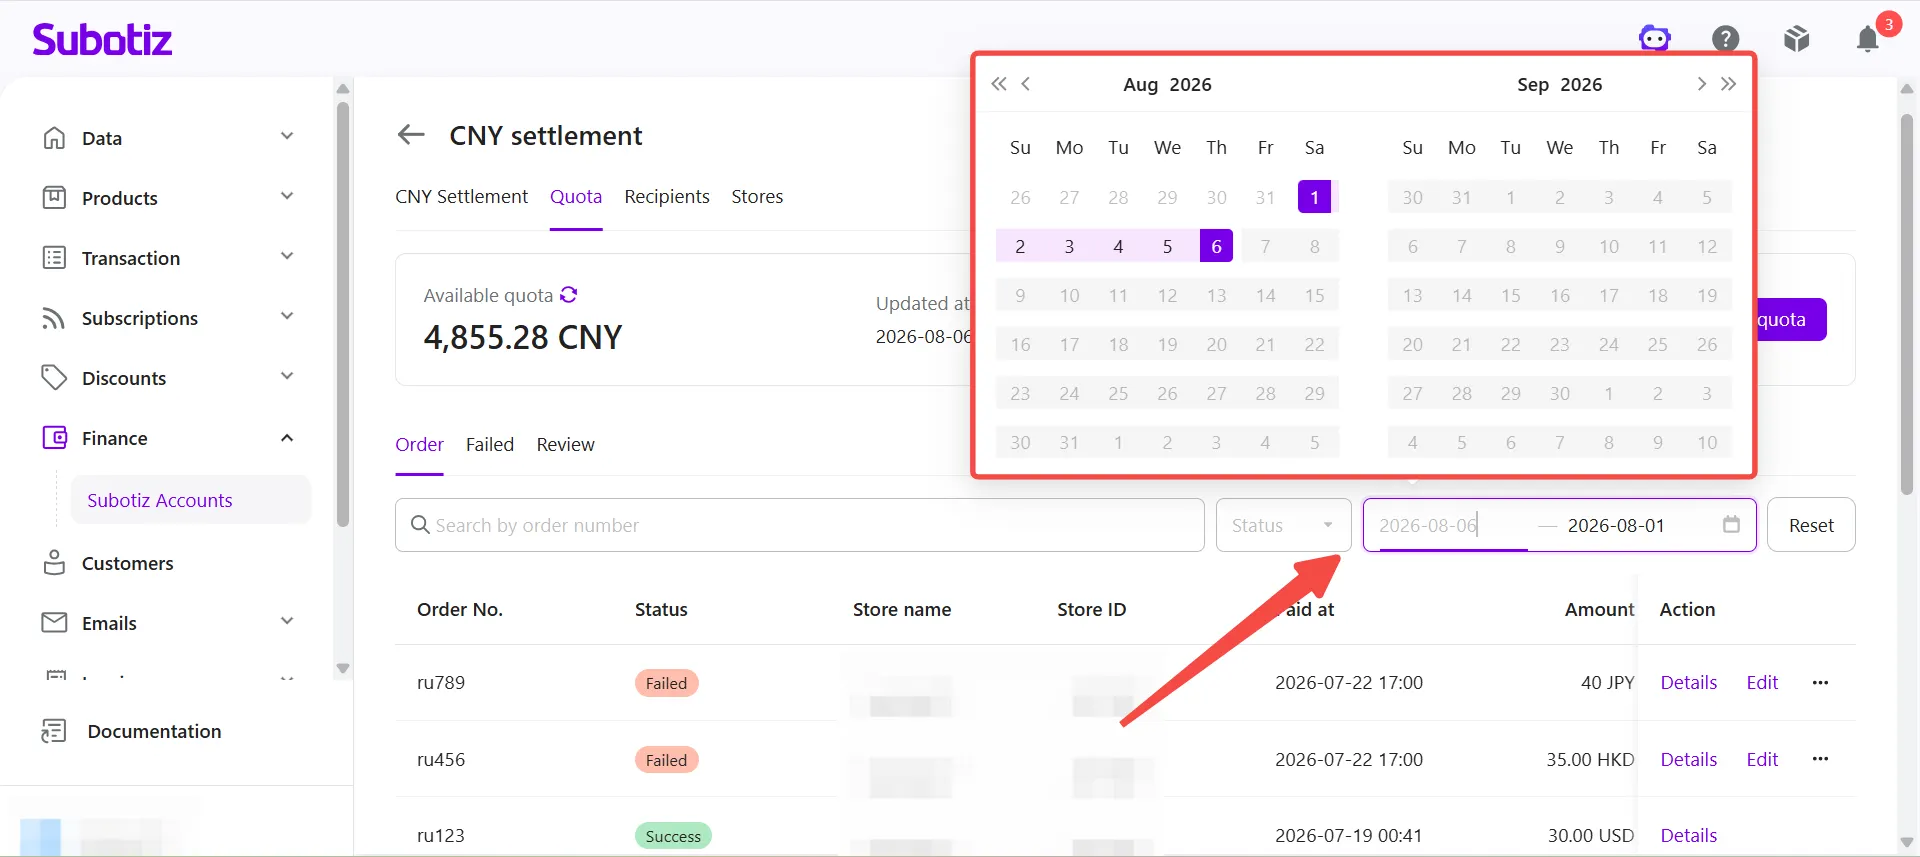Viewport: 1920px width, 857px height.
Task: Select the Quota tab
Action: pyautogui.click(x=576, y=197)
